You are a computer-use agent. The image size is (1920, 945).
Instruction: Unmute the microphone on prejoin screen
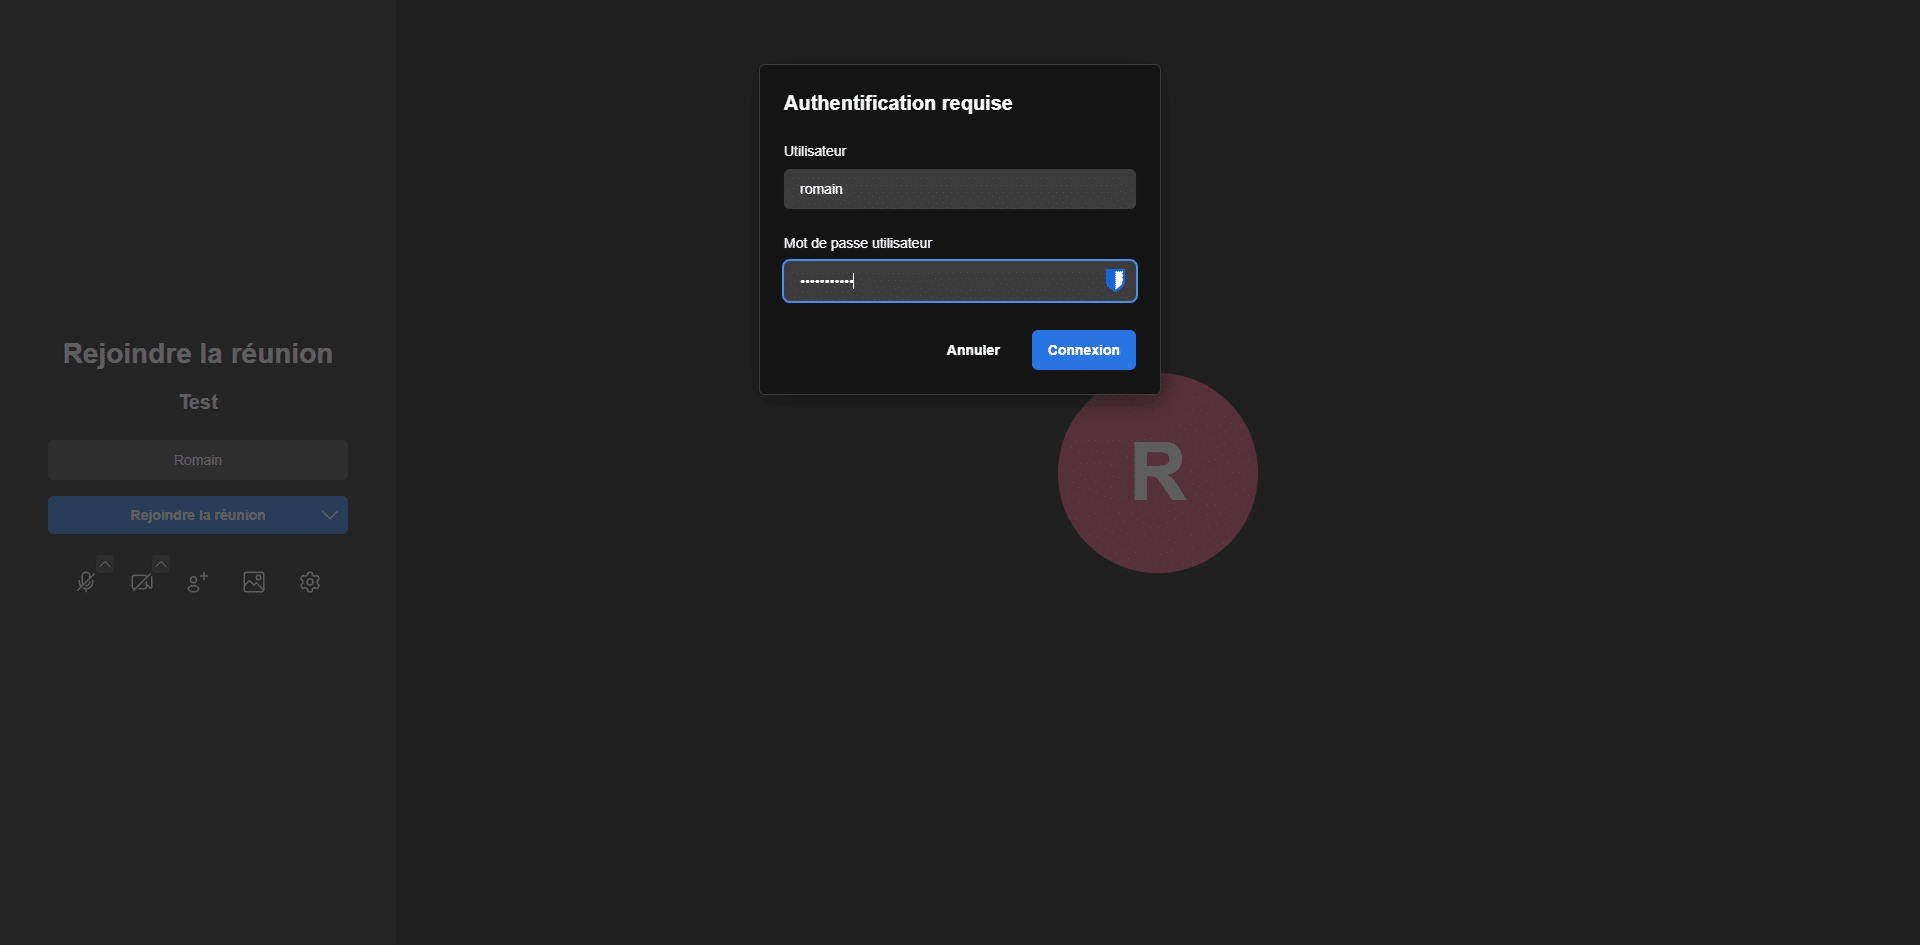click(86, 582)
